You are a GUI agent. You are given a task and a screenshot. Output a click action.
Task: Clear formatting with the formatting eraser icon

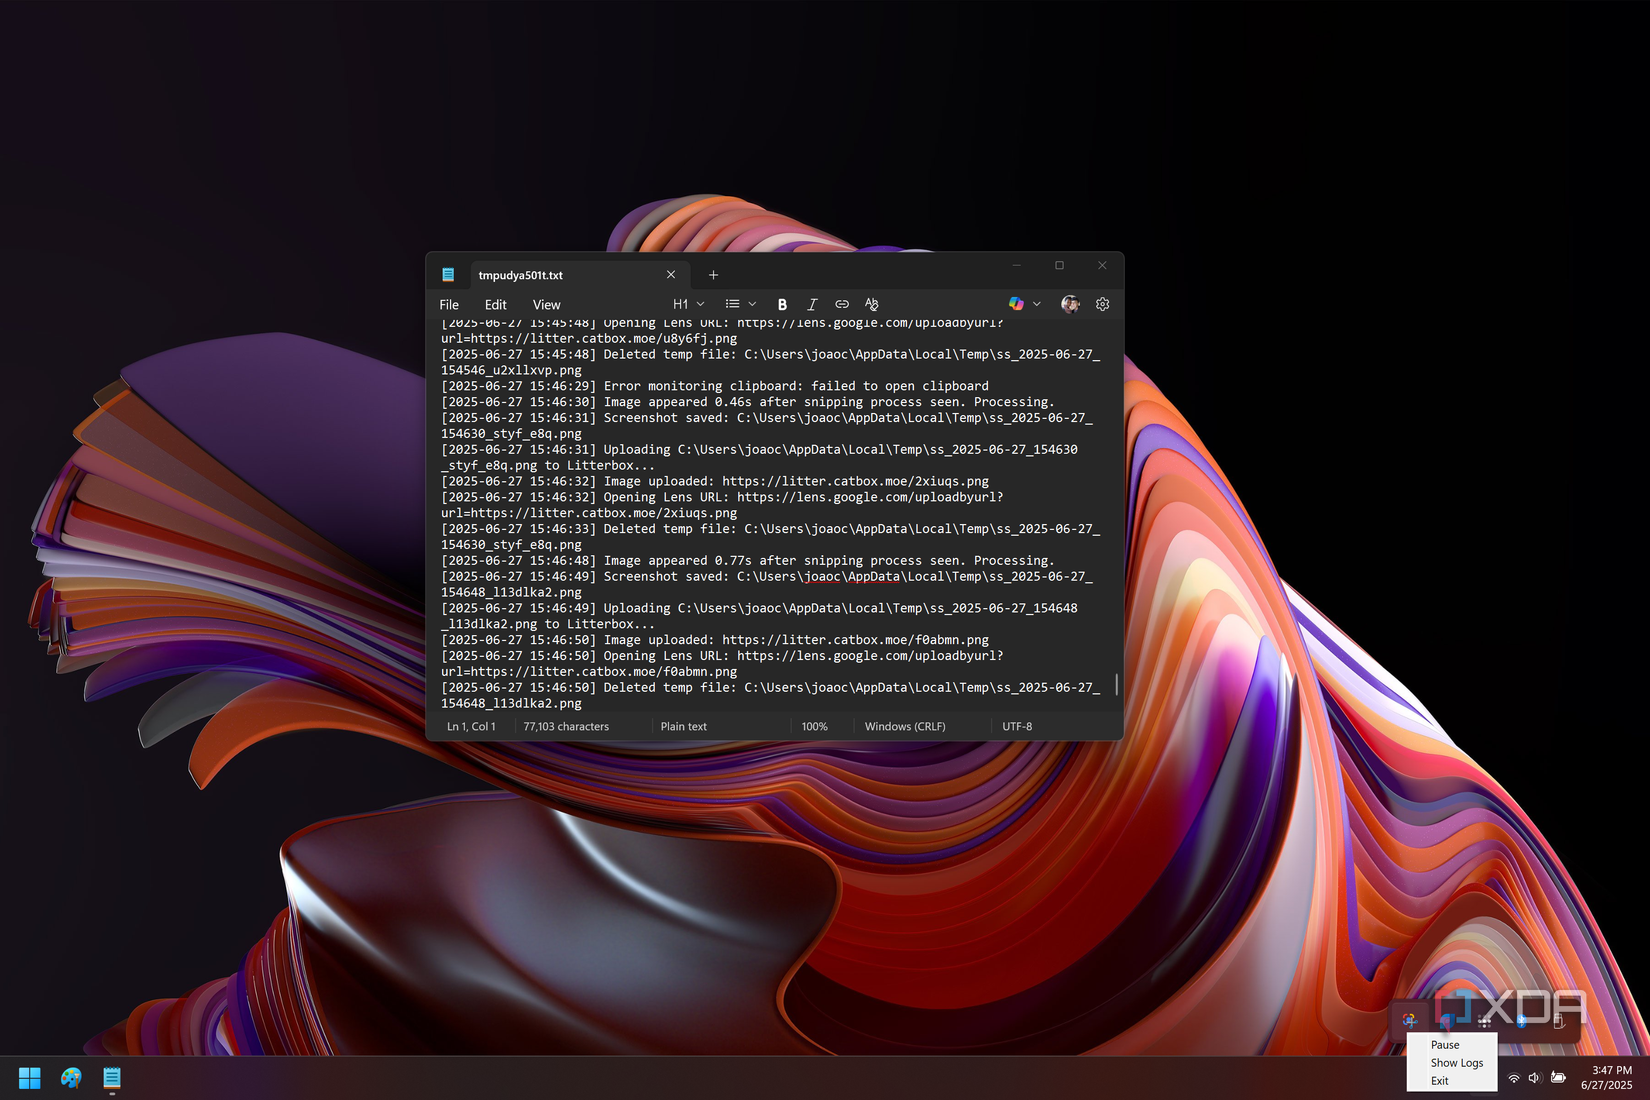(x=871, y=304)
